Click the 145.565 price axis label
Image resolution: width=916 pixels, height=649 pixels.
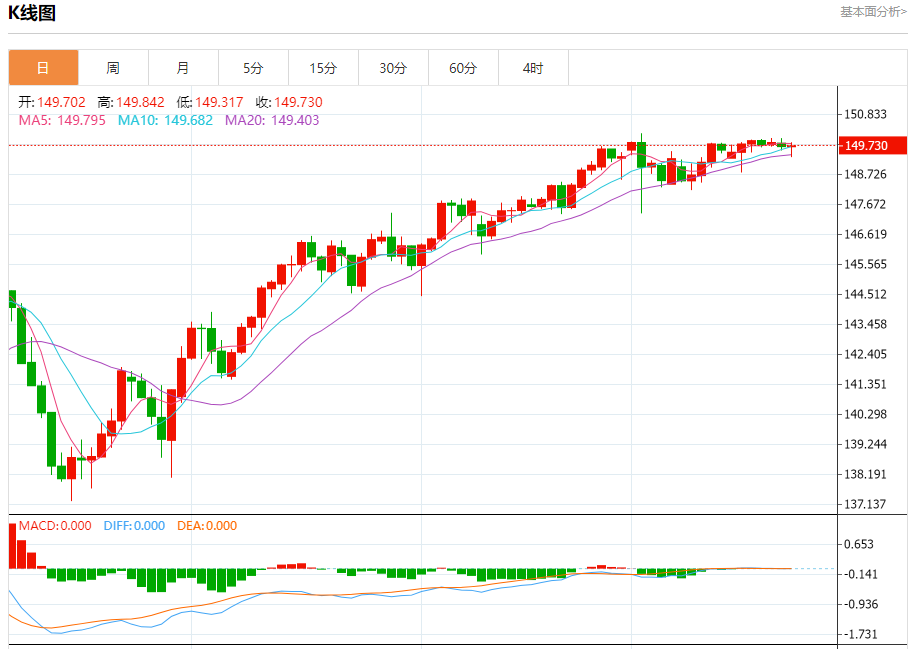tap(865, 265)
